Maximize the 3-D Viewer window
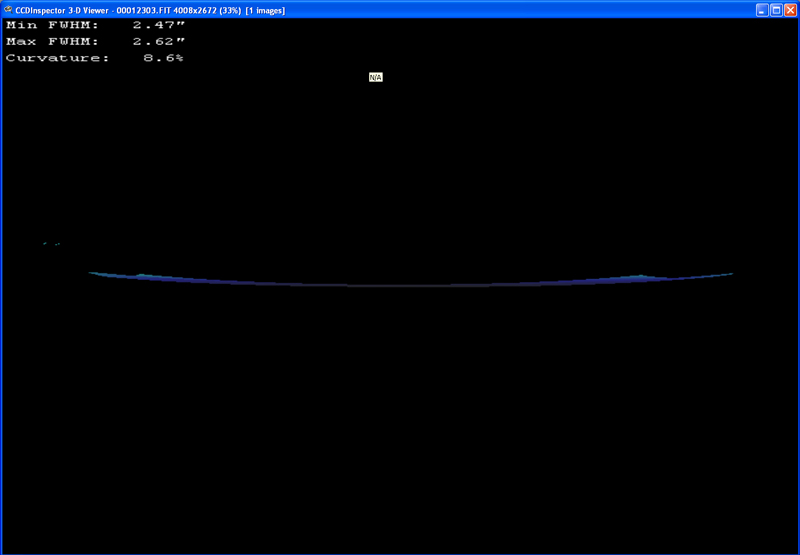 [775, 9]
